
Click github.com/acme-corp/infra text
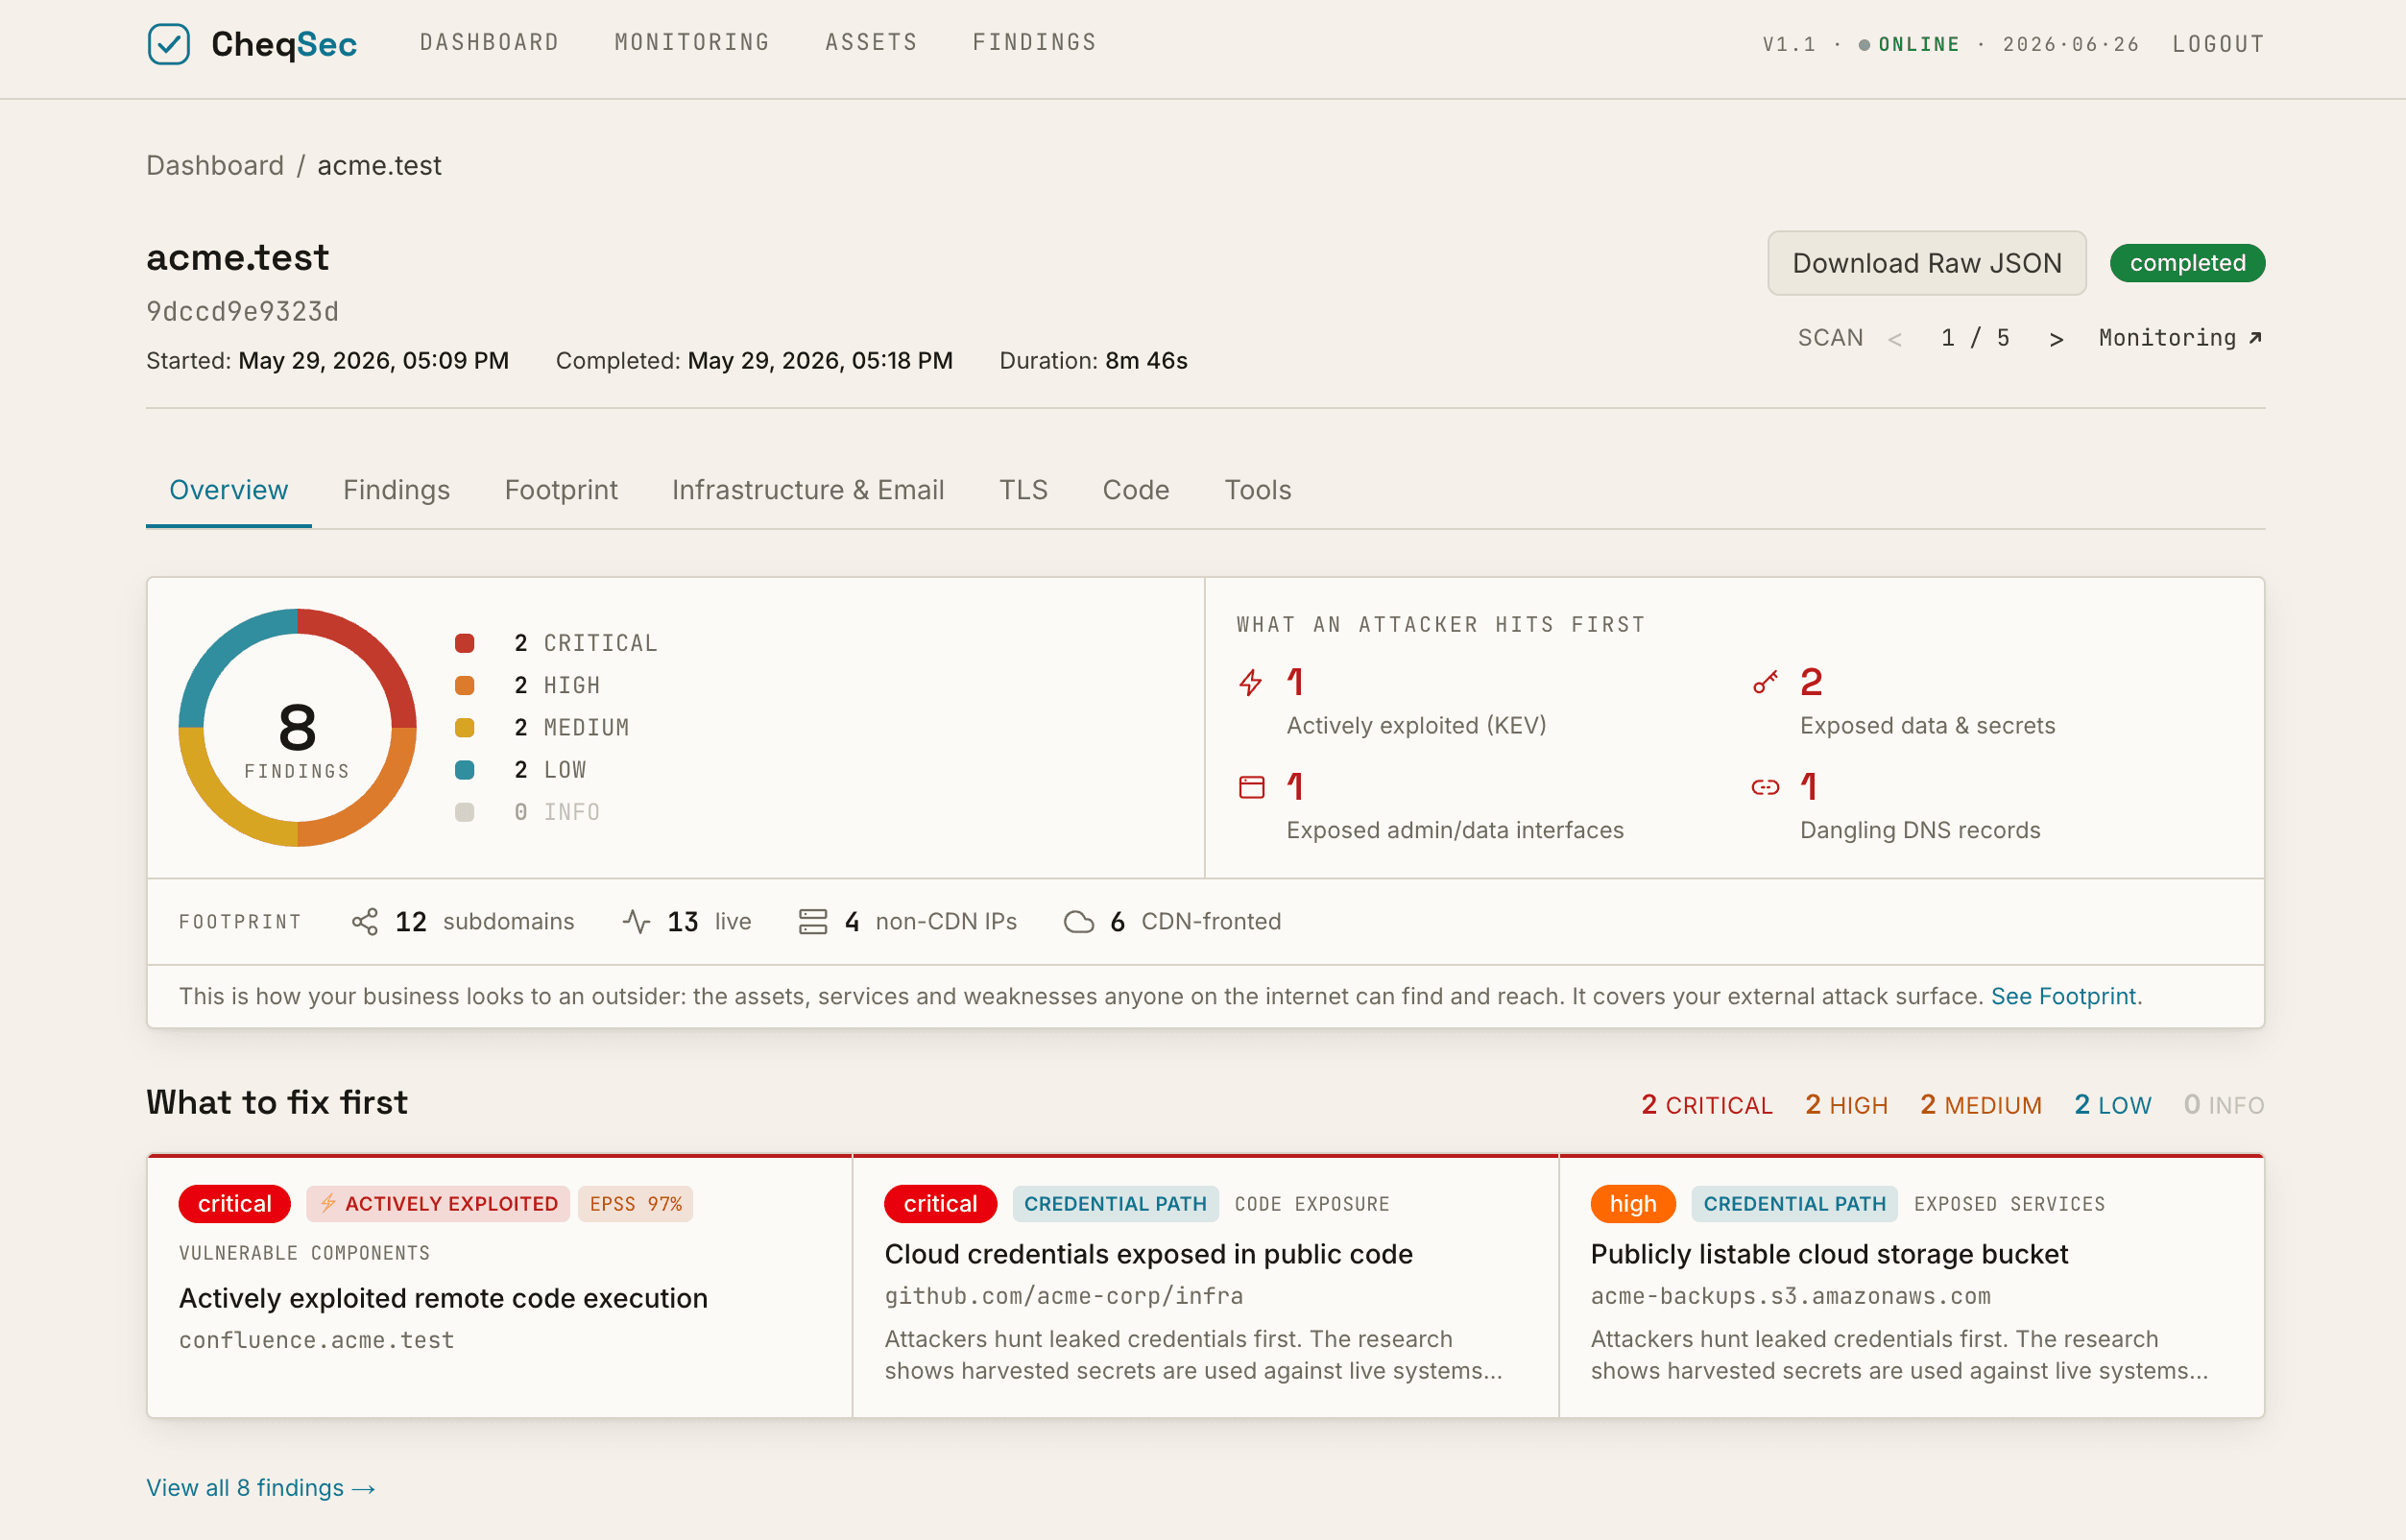point(1064,1296)
